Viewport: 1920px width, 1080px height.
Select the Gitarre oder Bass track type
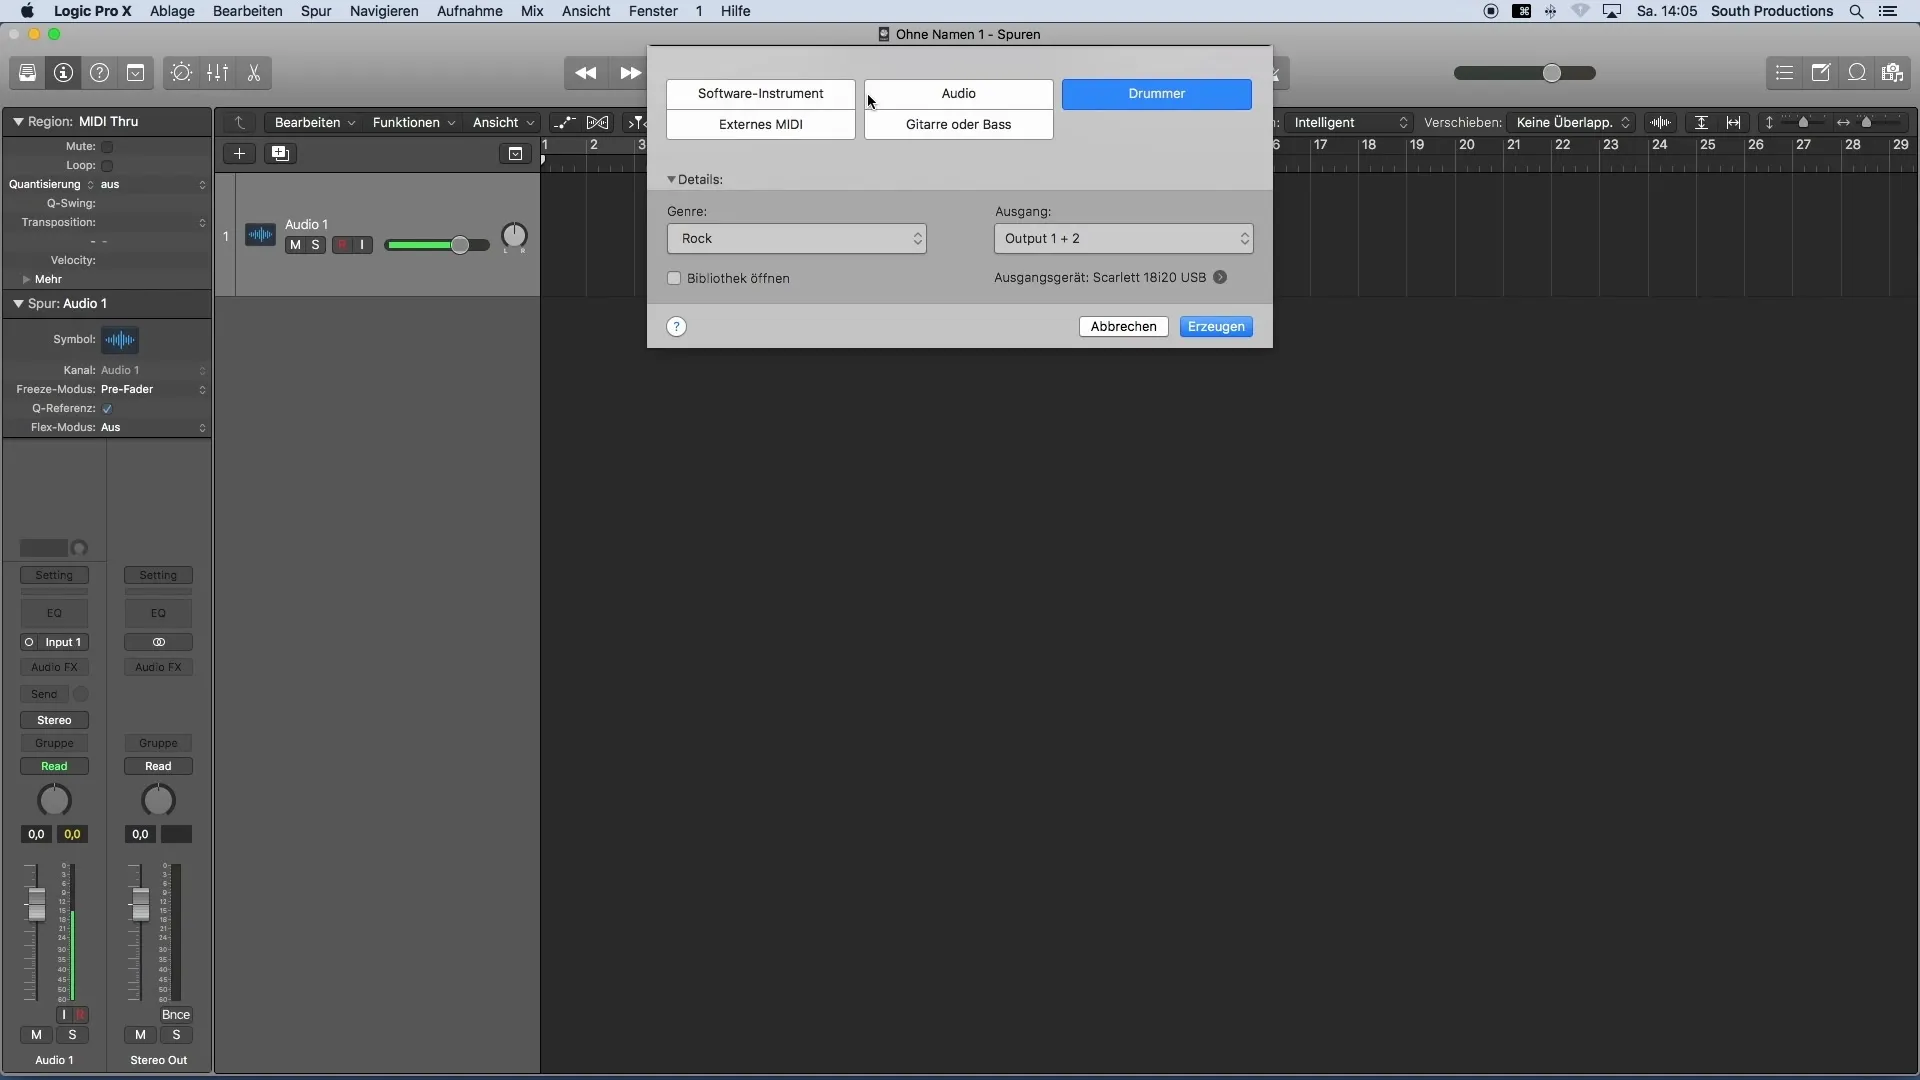click(959, 125)
